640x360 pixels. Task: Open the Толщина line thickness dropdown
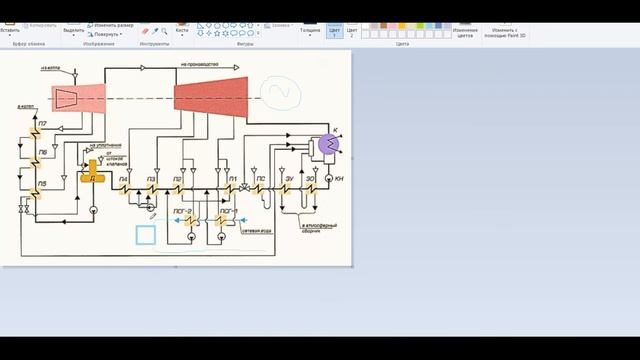310,32
